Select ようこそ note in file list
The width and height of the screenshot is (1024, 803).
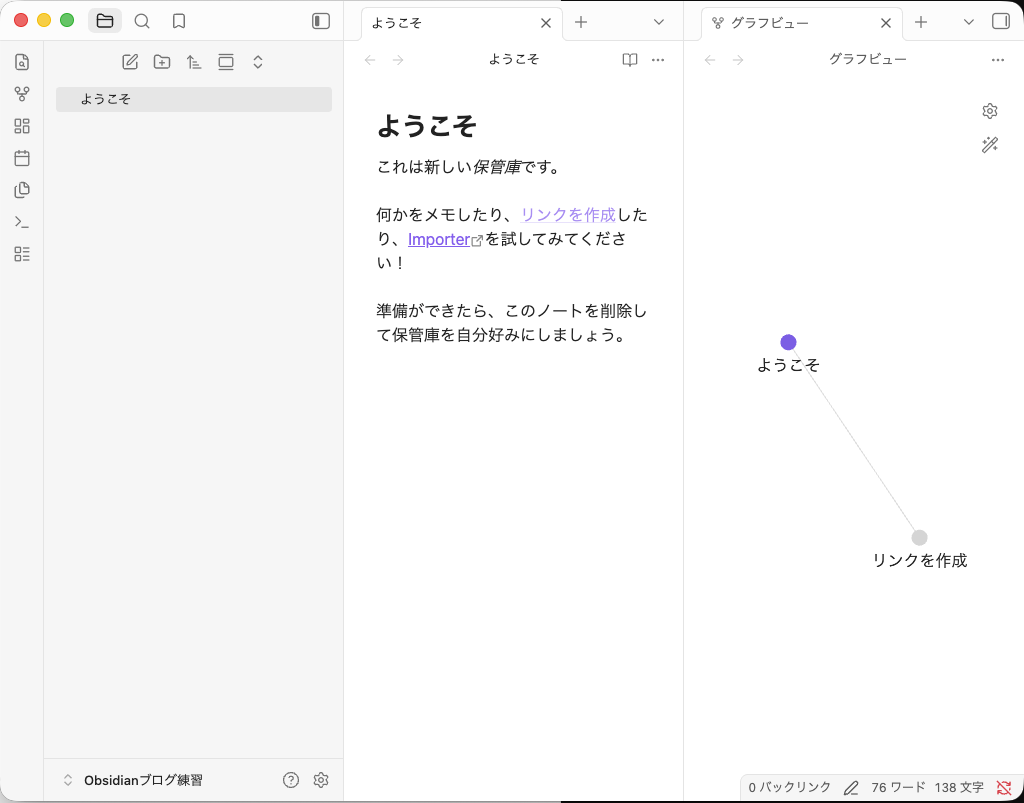pyautogui.click(x=194, y=99)
